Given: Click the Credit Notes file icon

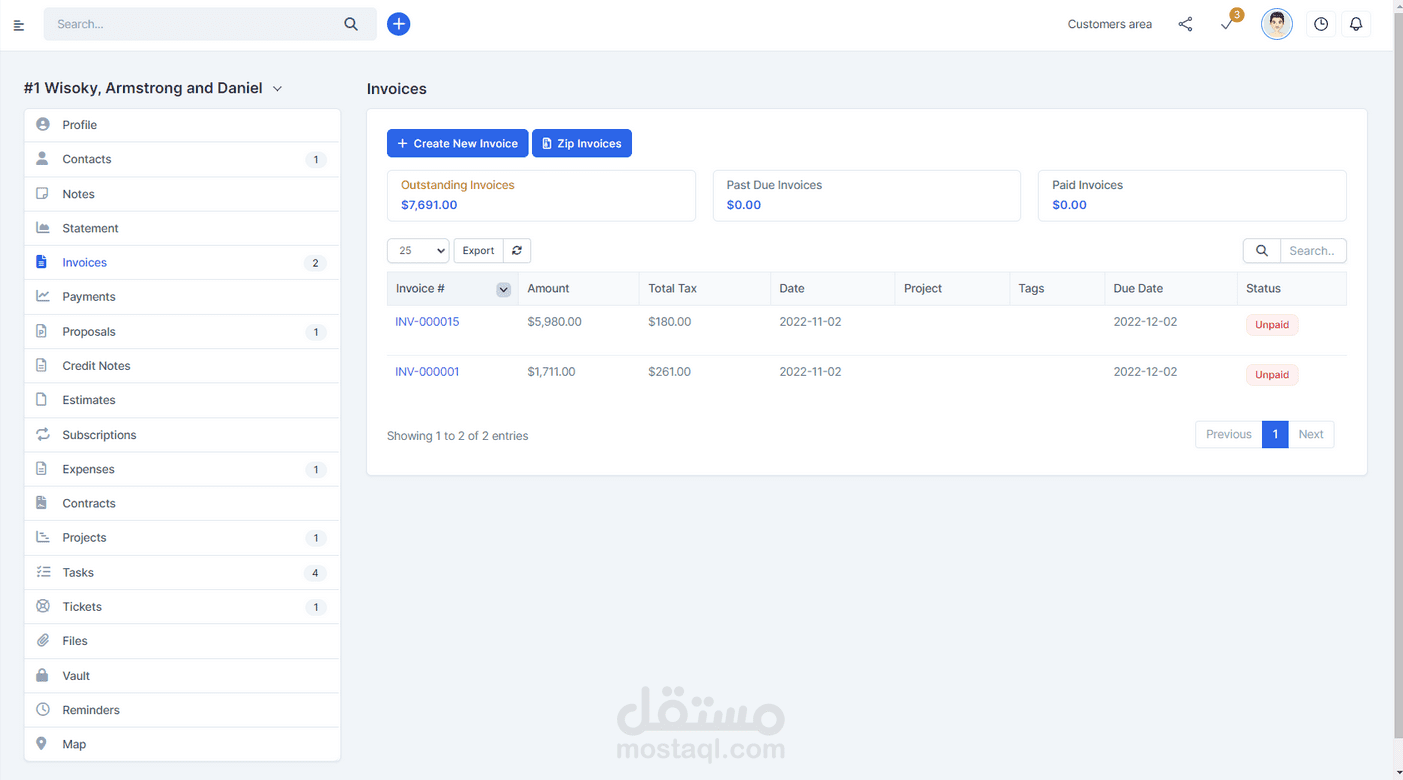Looking at the screenshot, I should pos(42,365).
